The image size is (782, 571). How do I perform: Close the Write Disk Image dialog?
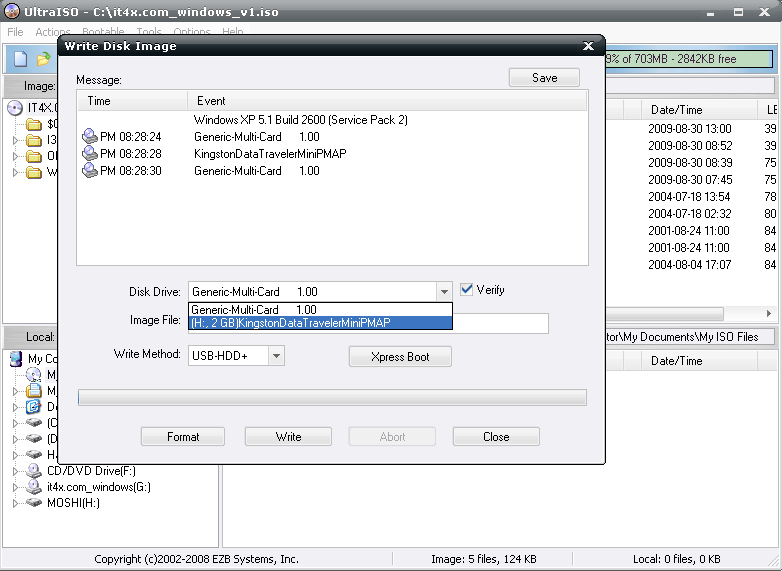pos(588,46)
